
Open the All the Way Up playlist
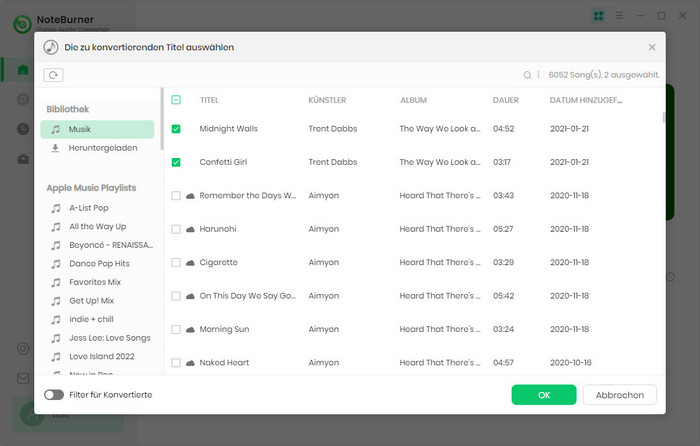coord(98,226)
